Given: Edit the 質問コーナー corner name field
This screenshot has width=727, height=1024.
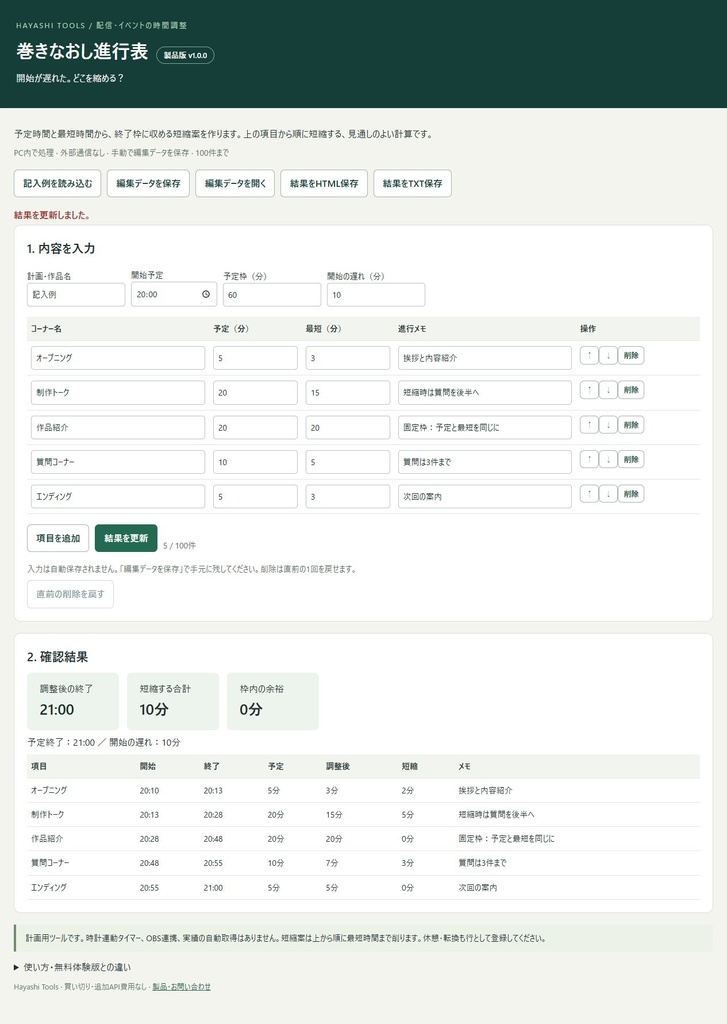Looking at the screenshot, I should point(118,462).
